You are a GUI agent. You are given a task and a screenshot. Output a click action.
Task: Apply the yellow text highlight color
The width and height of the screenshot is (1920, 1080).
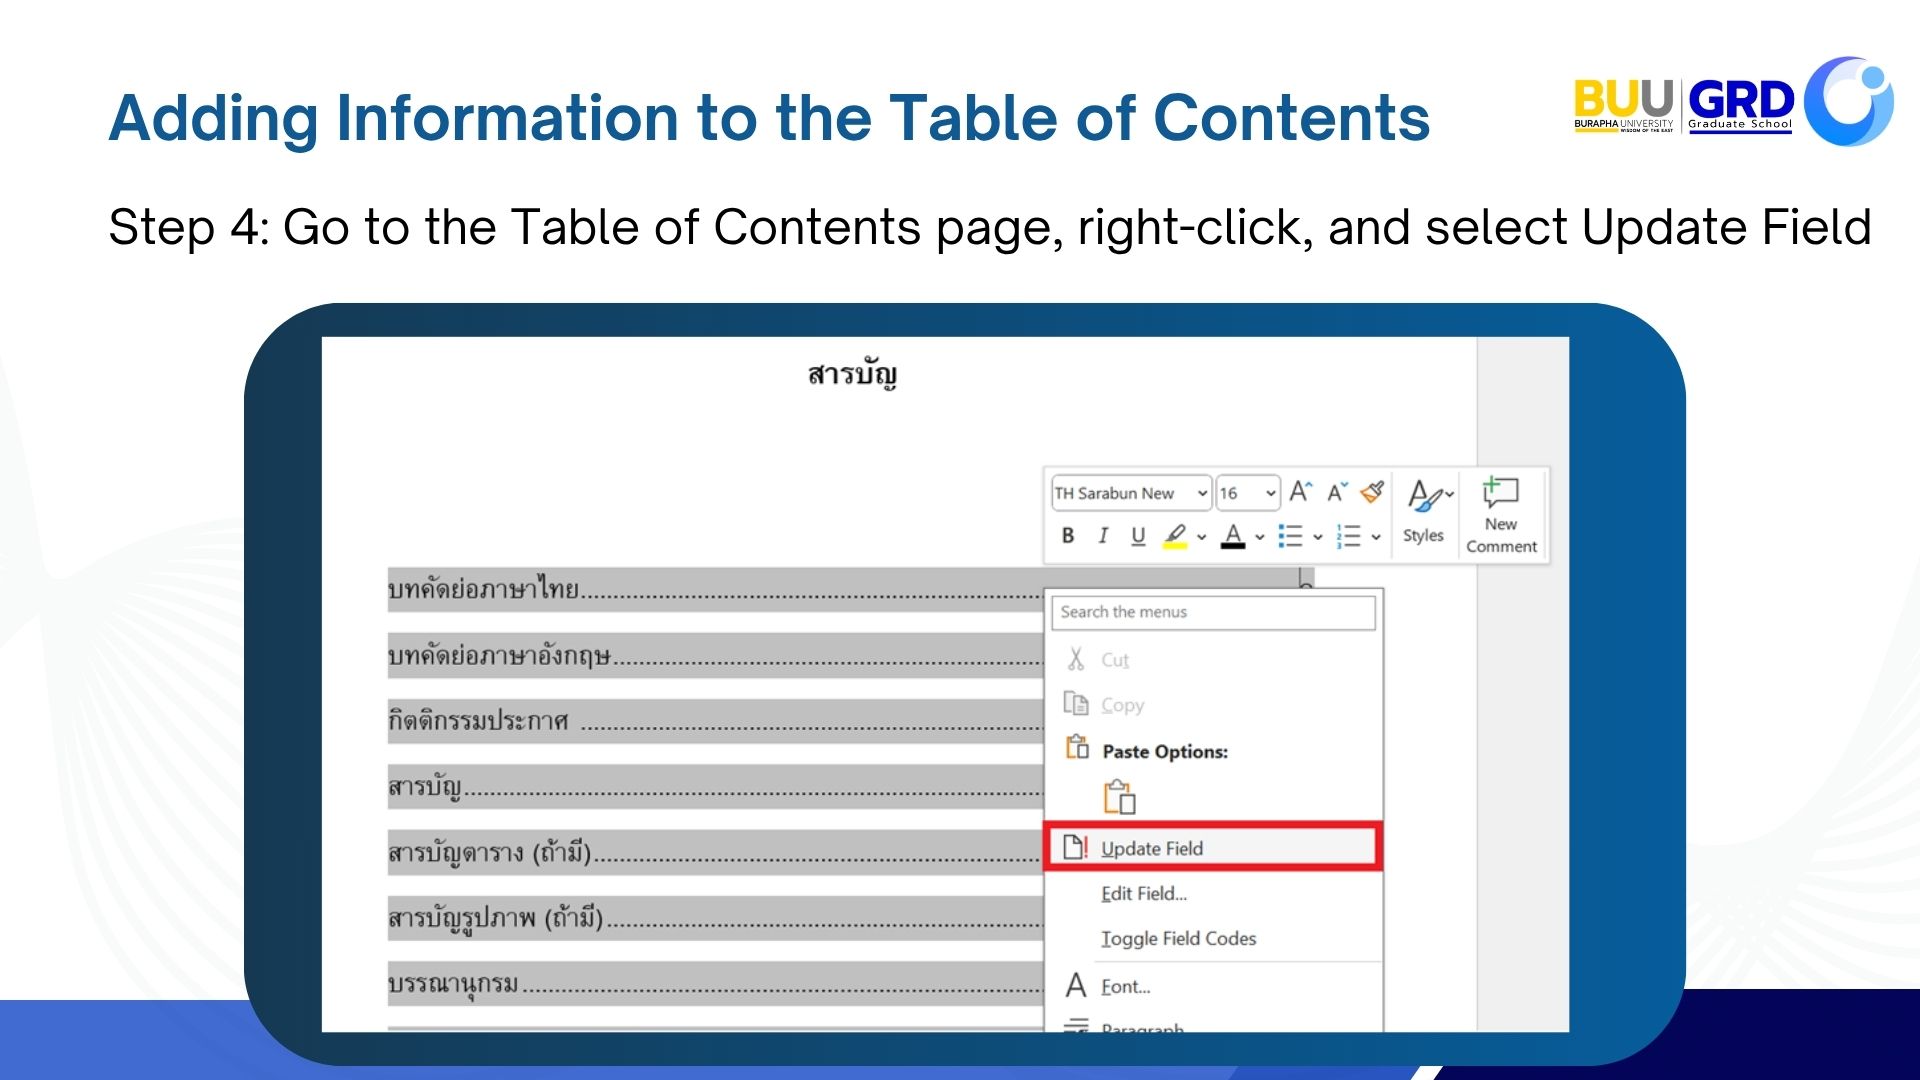click(x=1175, y=536)
